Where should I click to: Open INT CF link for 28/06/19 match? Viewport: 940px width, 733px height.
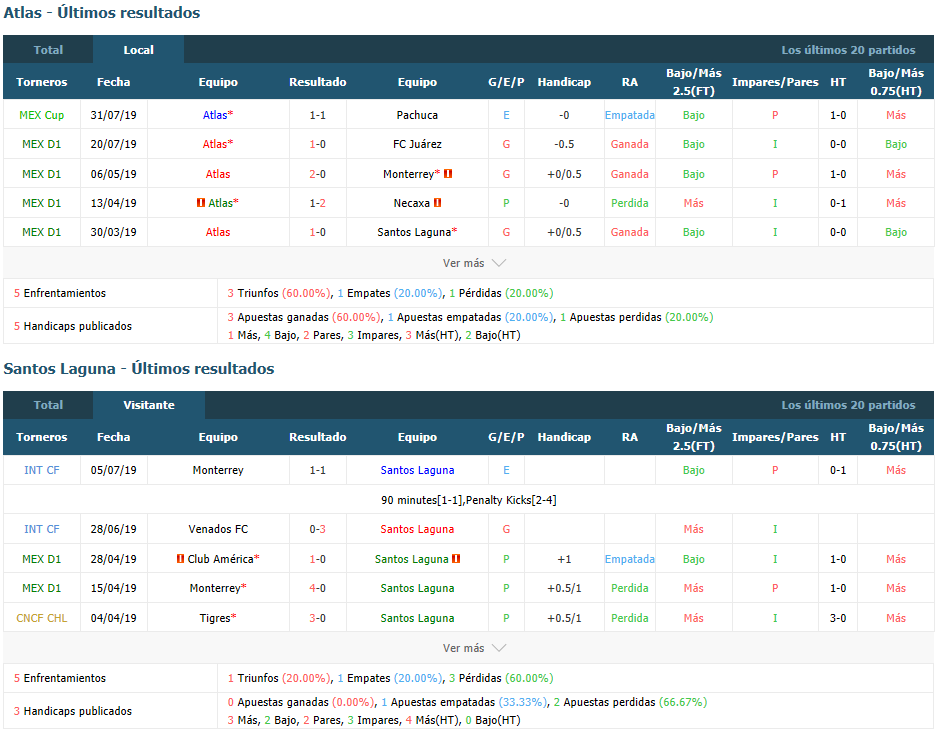41,529
